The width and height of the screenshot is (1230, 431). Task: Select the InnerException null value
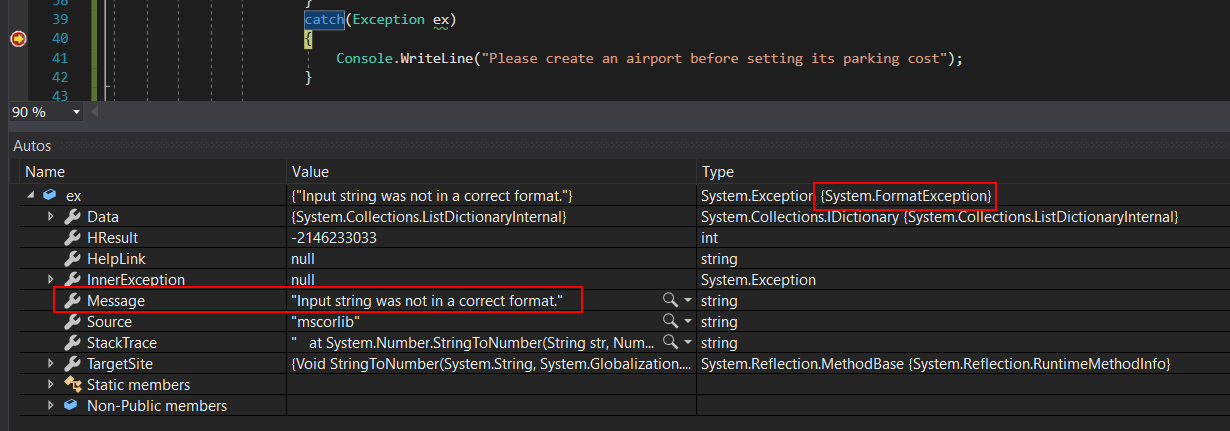pyautogui.click(x=303, y=280)
